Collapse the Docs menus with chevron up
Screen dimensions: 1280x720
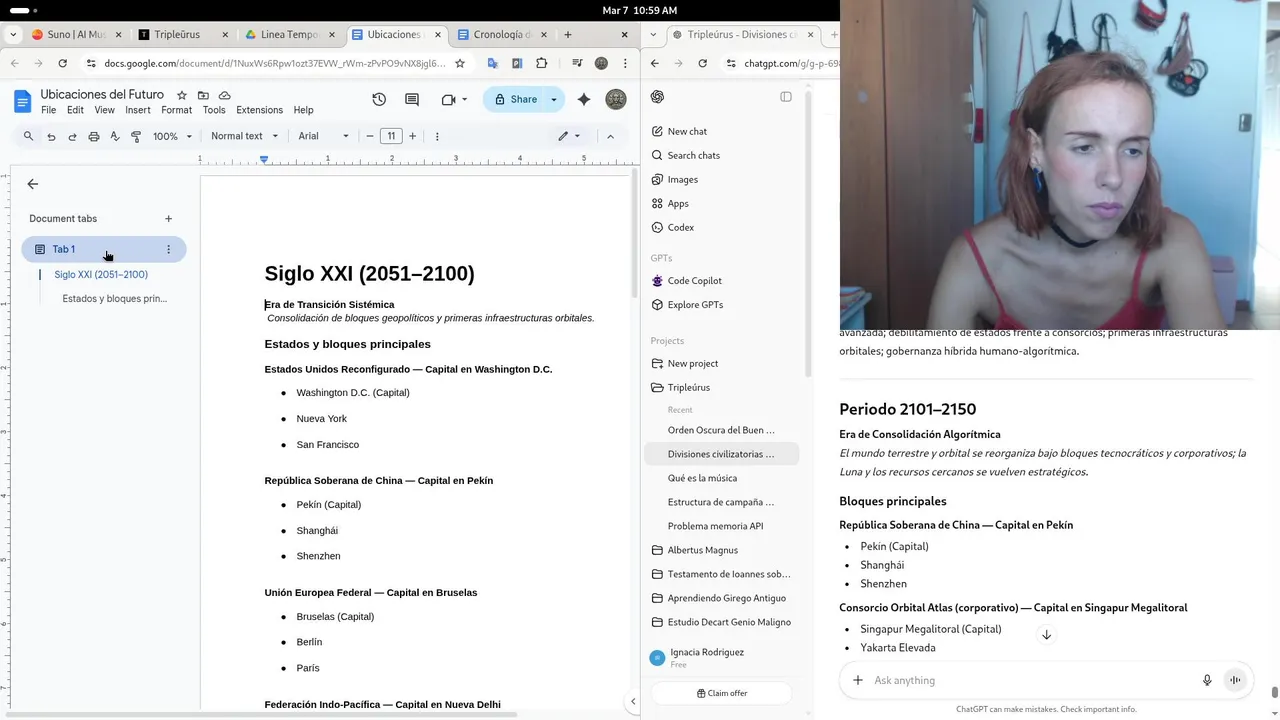tap(610, 136)
